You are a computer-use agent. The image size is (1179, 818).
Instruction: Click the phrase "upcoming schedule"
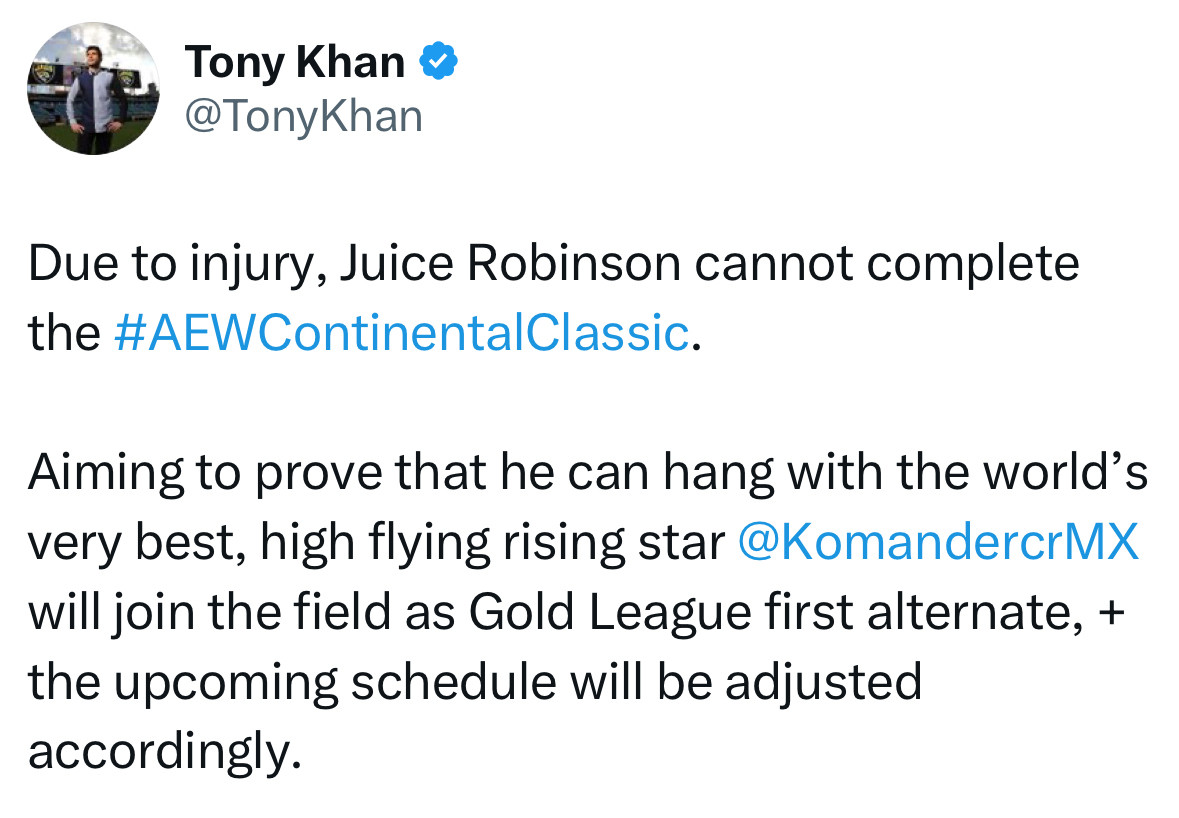point(335,683)
